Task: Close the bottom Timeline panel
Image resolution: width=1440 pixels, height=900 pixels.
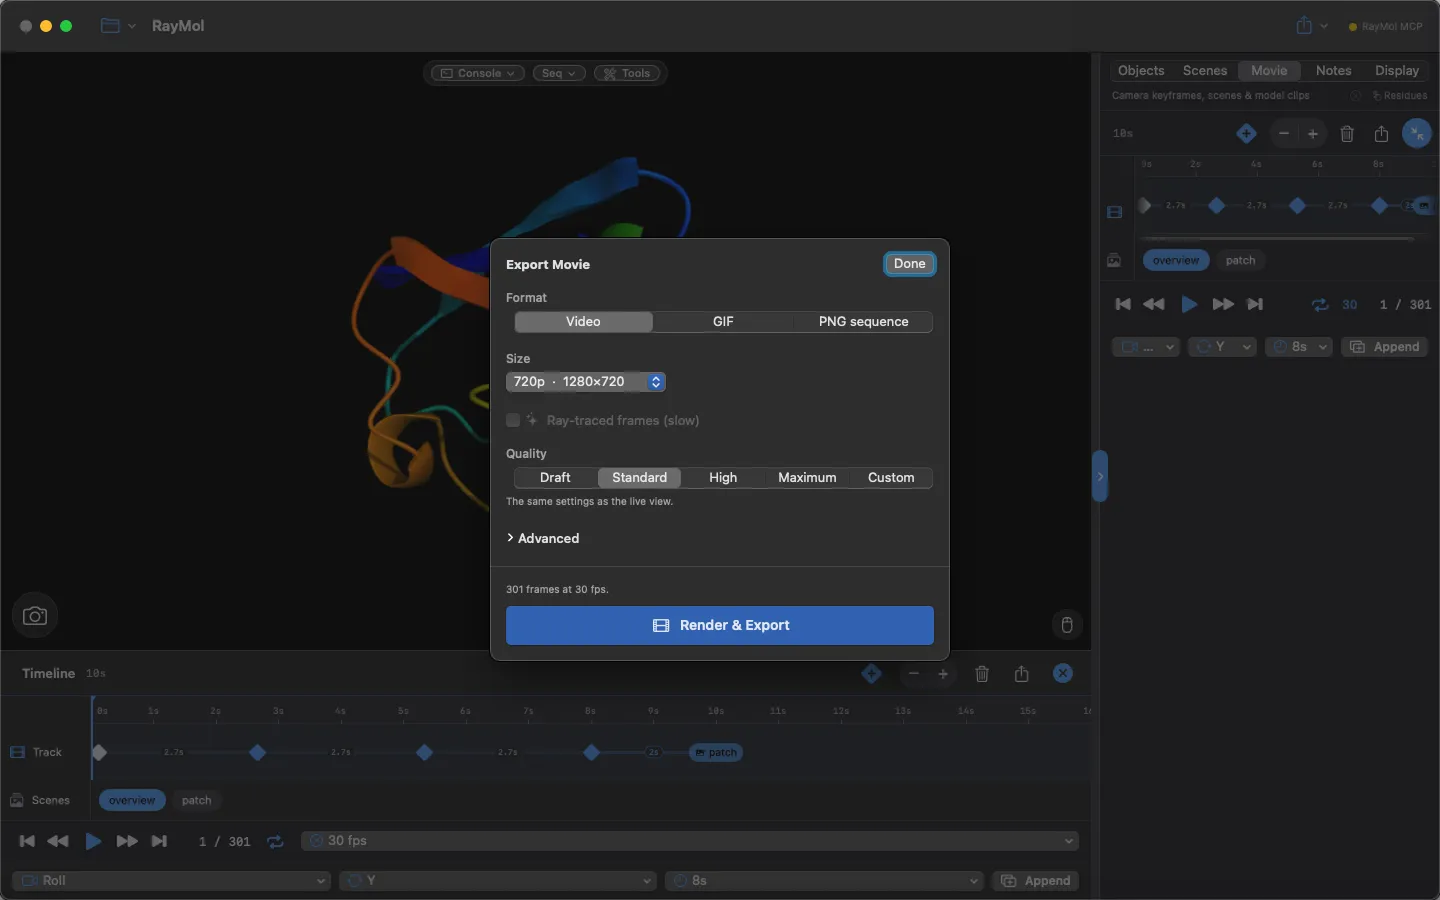Action: [1063, 674]
